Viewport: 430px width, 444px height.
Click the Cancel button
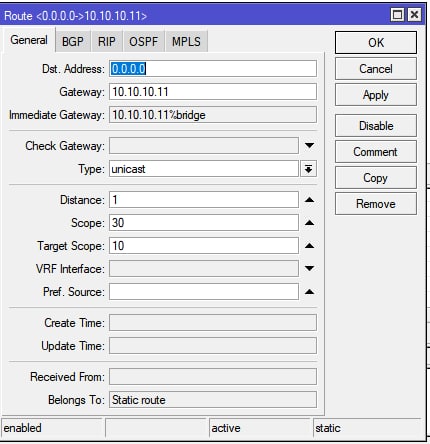[376, 69]
